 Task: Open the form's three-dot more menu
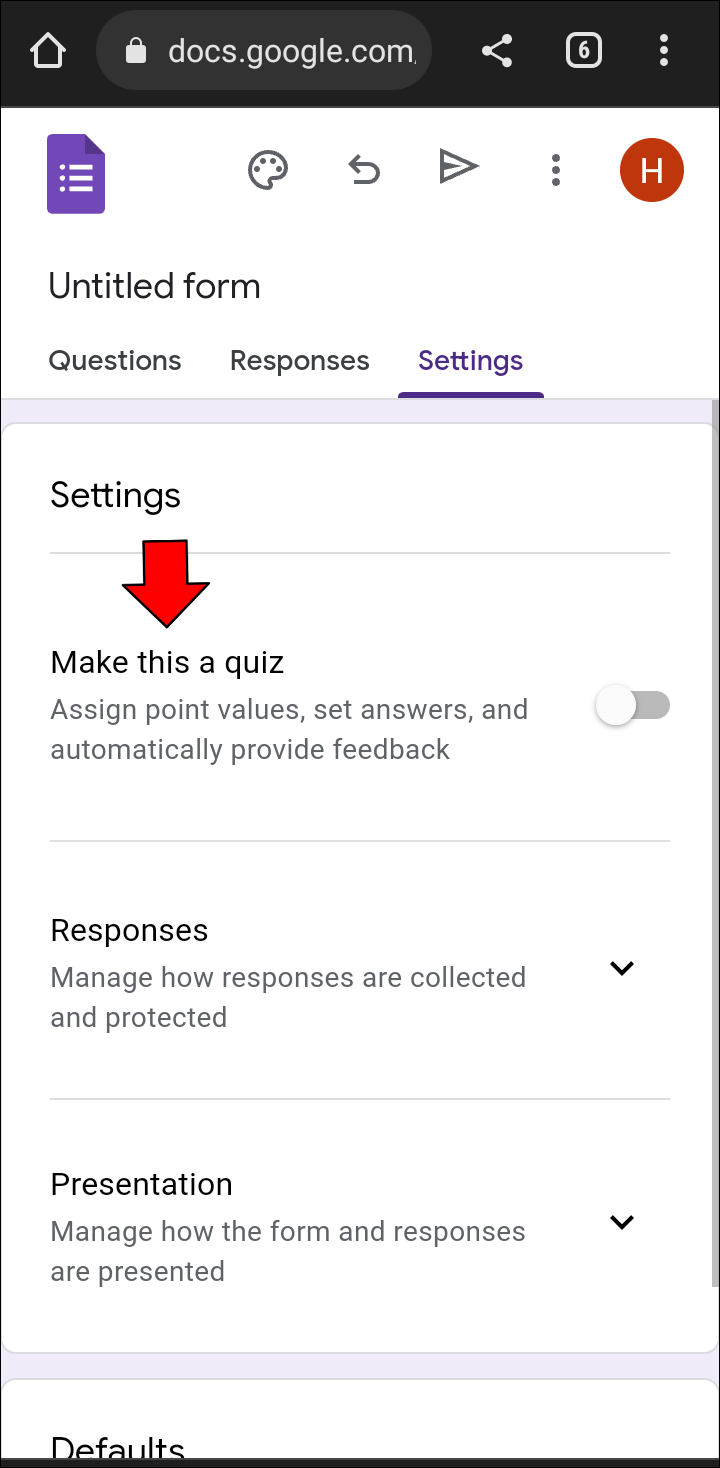point(556,170)
